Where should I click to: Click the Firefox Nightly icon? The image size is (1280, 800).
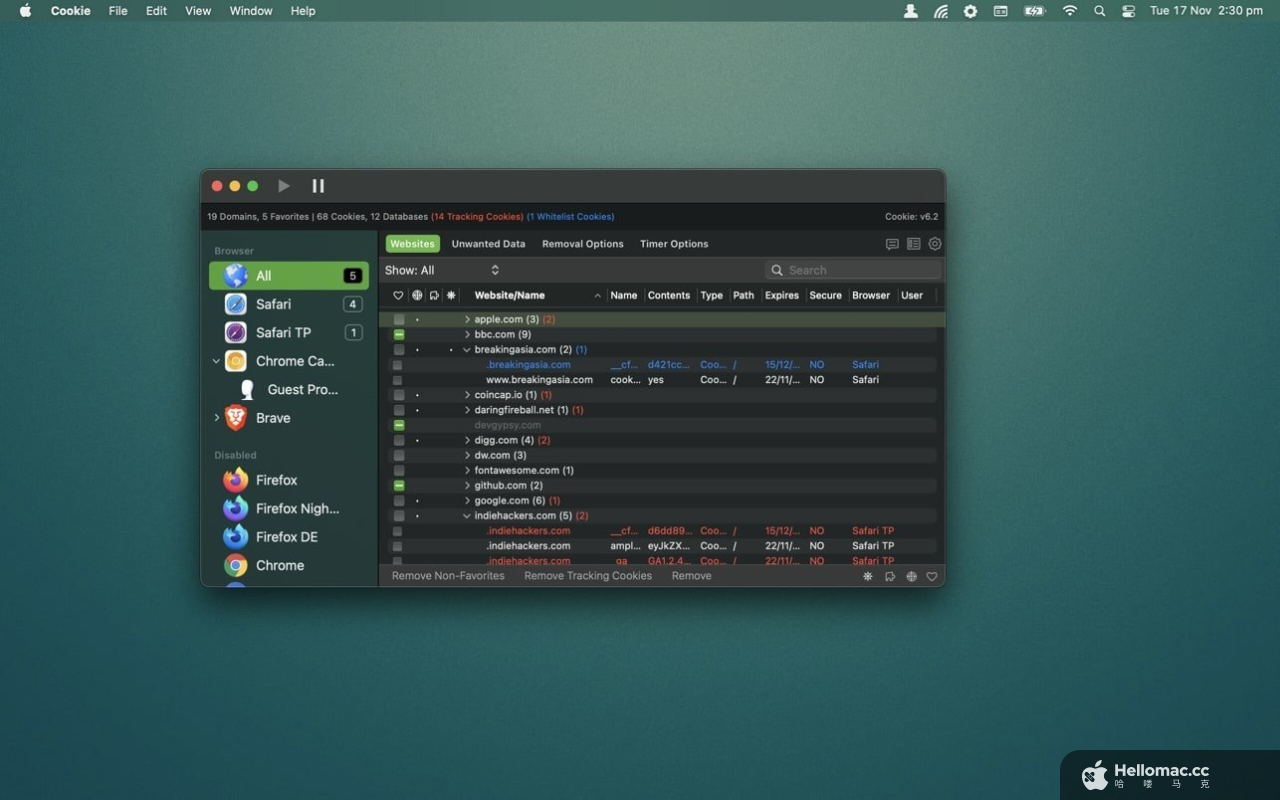click(x=236, y=508)
